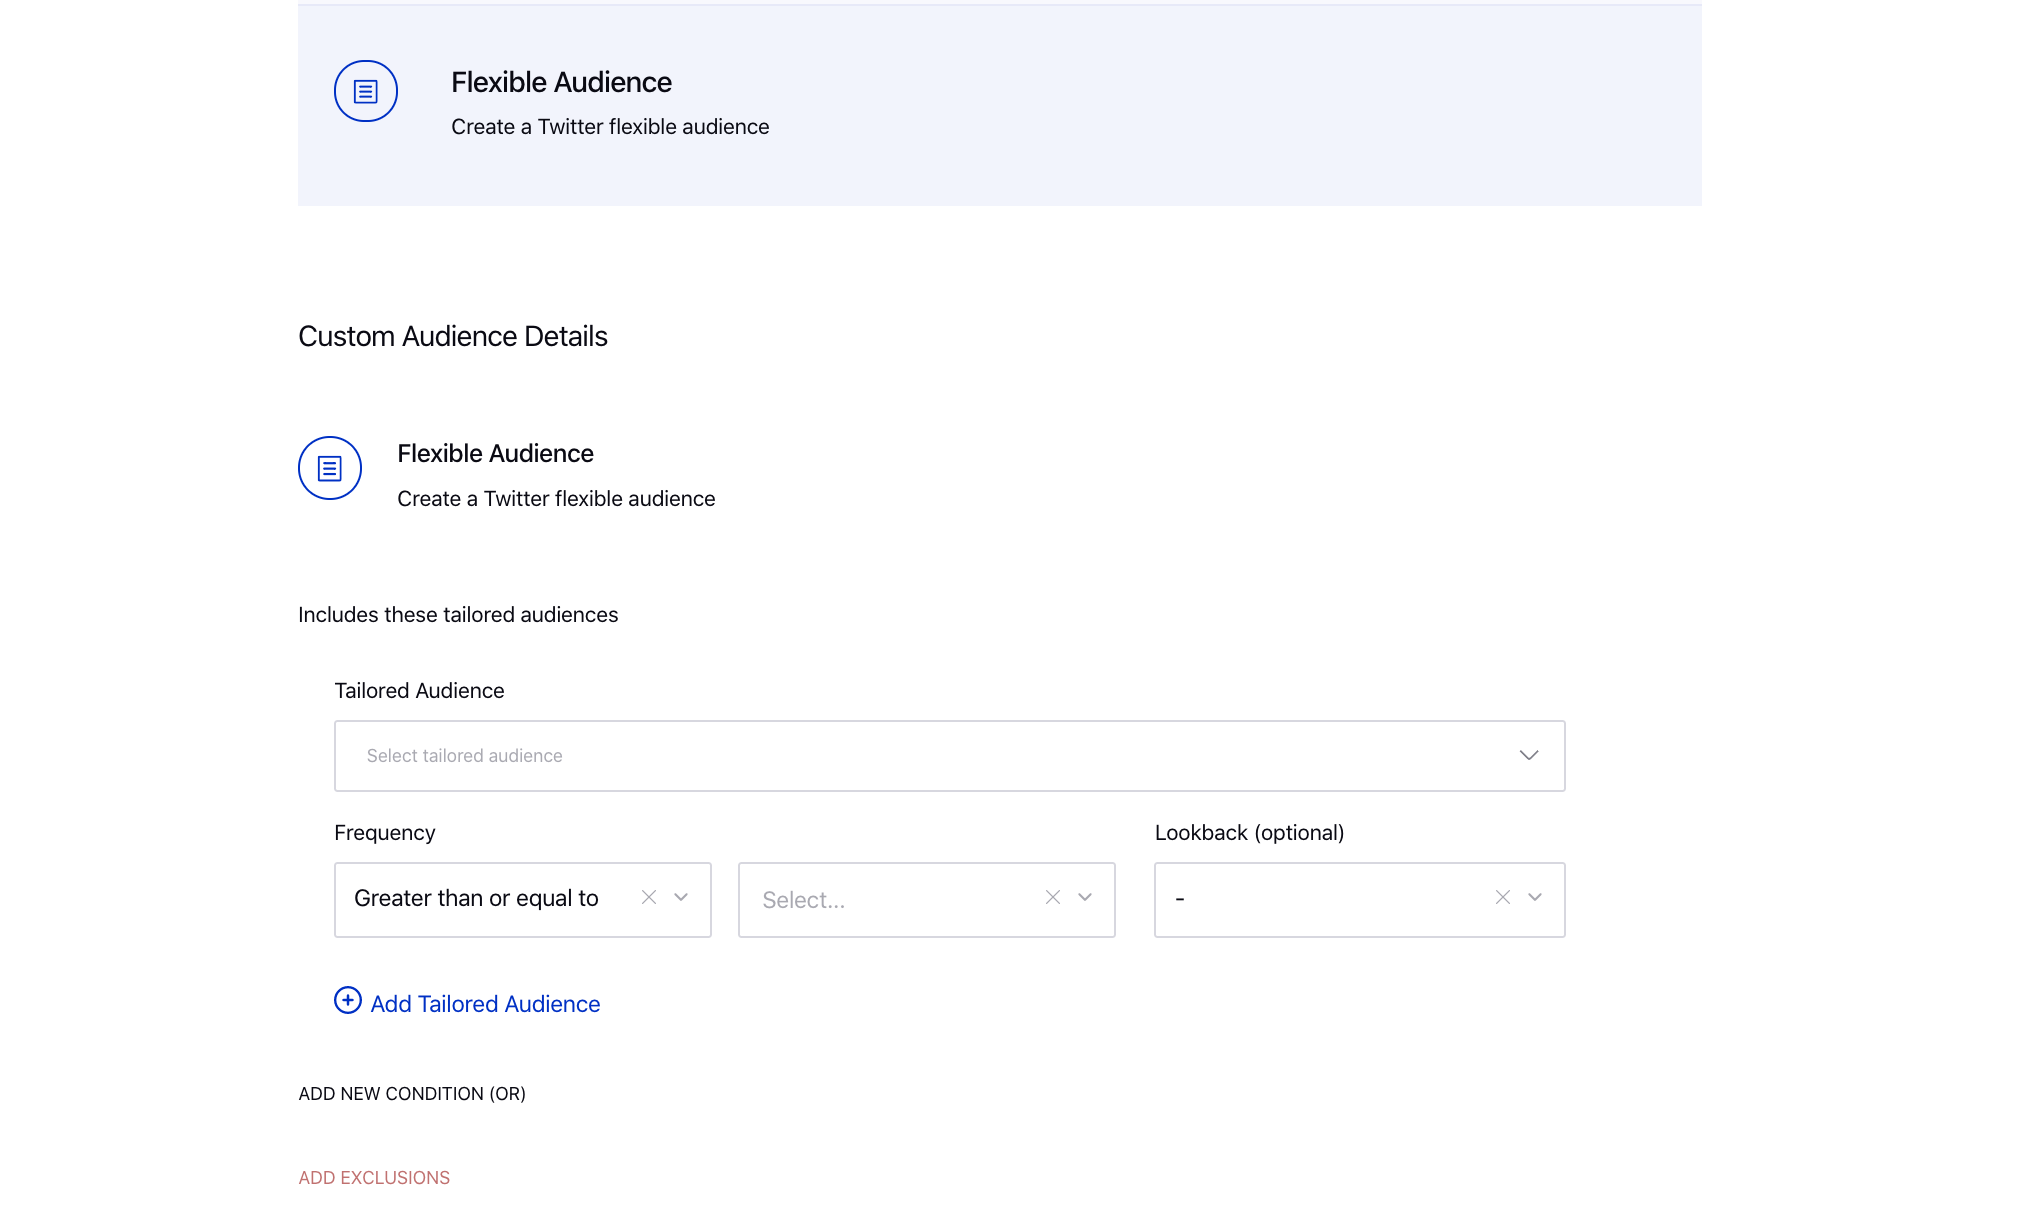2018x1228 pixels.
Task: Clear the Lookback dropdown value
Action: (x=1502, y=898)
